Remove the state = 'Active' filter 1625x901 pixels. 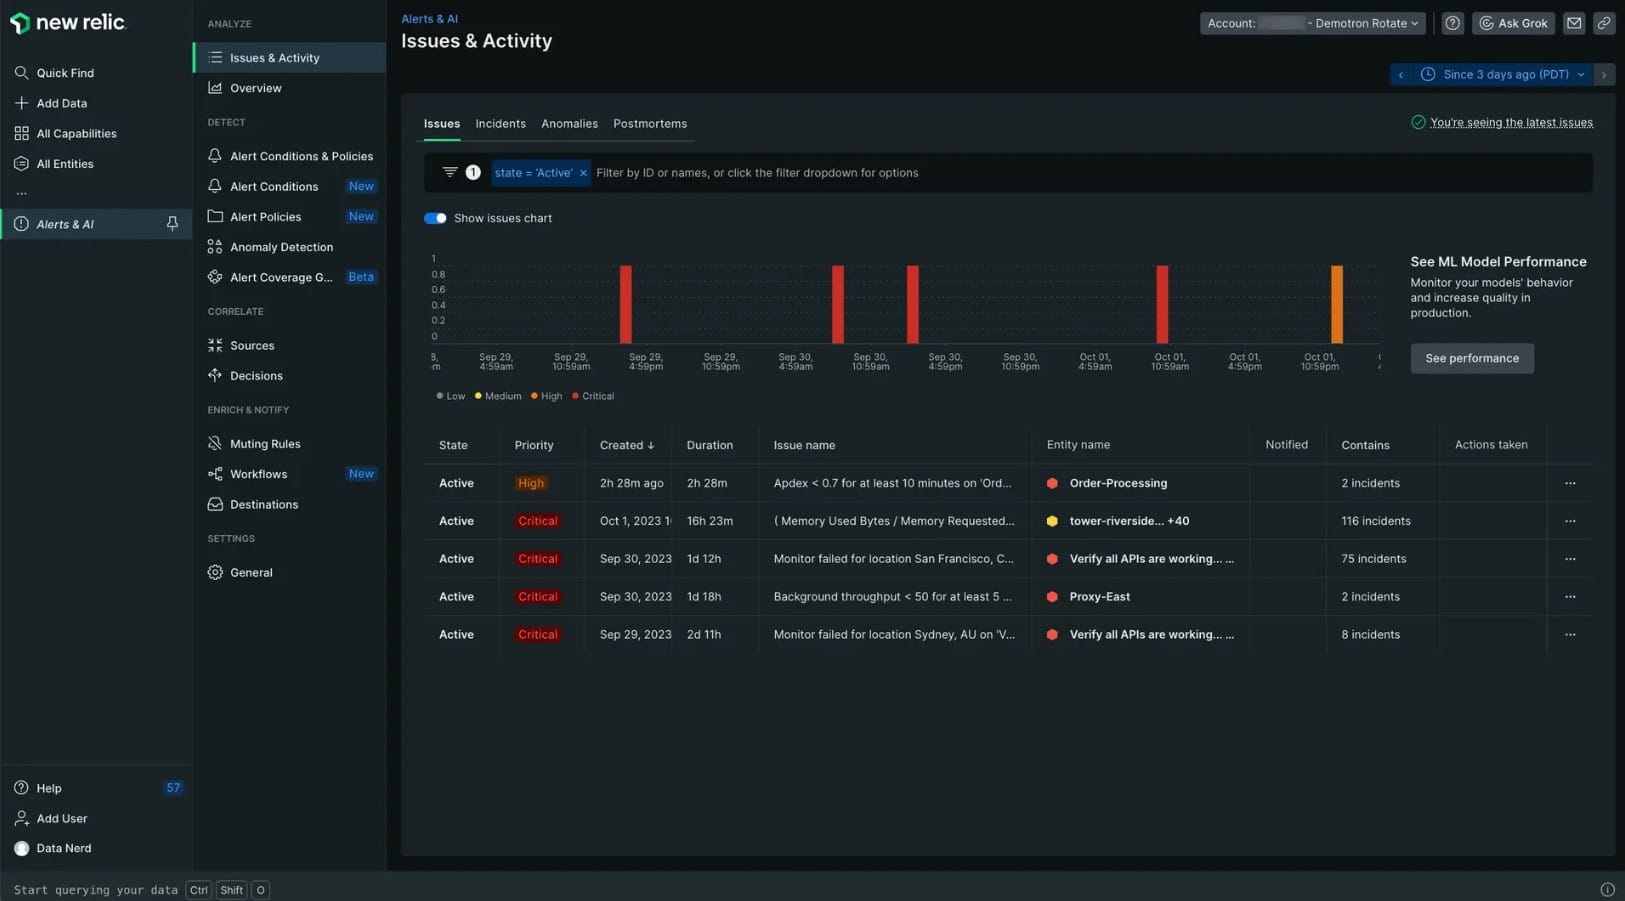(583, 172)
